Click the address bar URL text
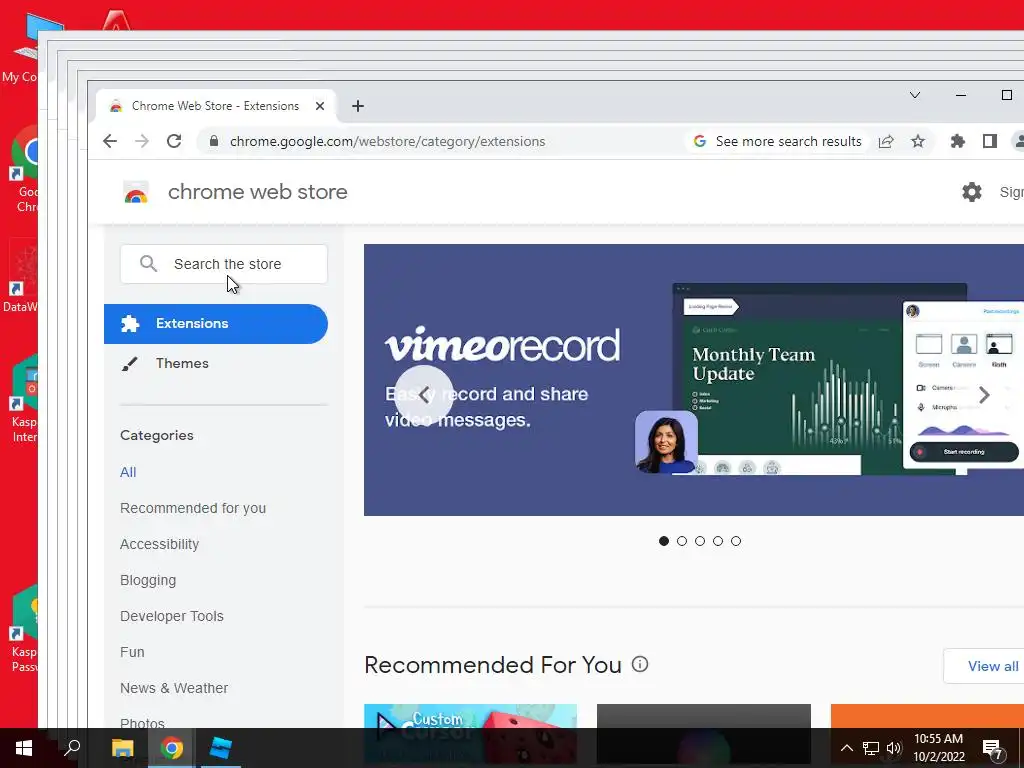The height and width of the screenshot is (768, 1024). tap(387, 141)
